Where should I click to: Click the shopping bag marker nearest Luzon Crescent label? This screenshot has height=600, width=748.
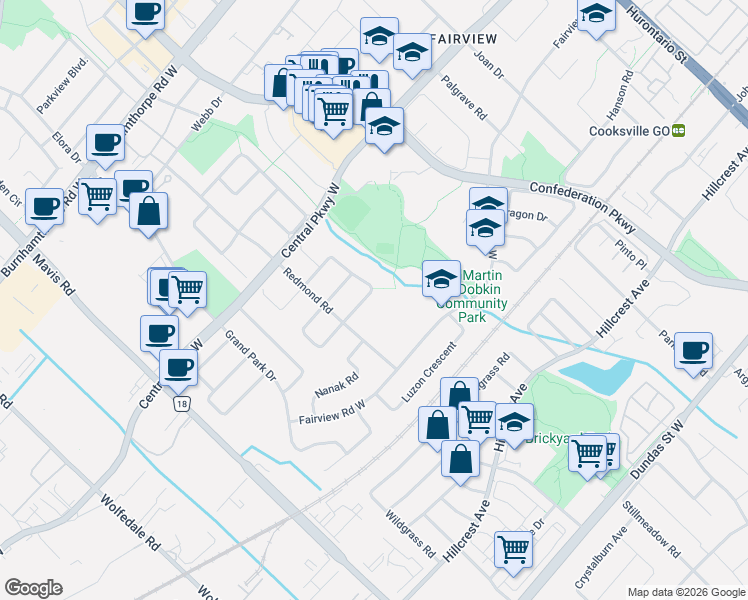point(459,392)
